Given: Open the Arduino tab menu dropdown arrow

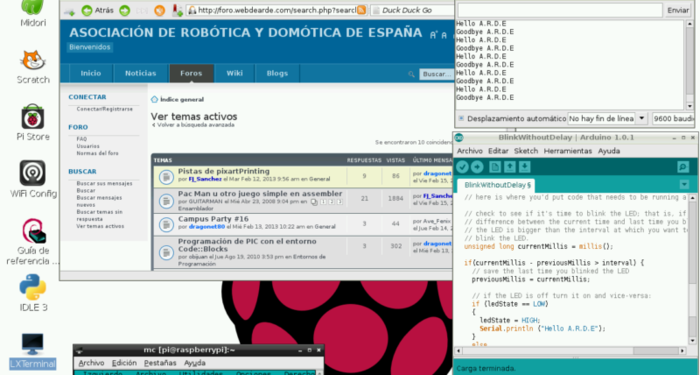Looking at the screenshot, I should tap(684, 185).
